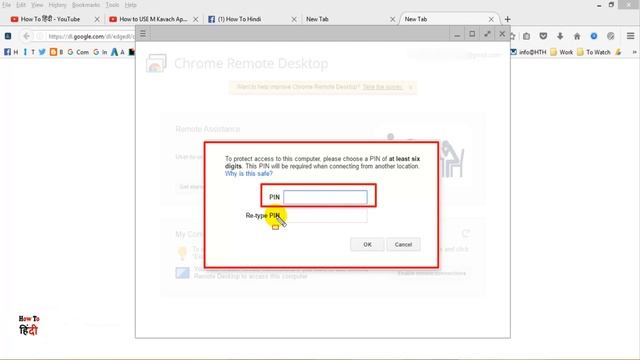Click the Why is this safe? link

pyautogui.click(x=249, y=173)
